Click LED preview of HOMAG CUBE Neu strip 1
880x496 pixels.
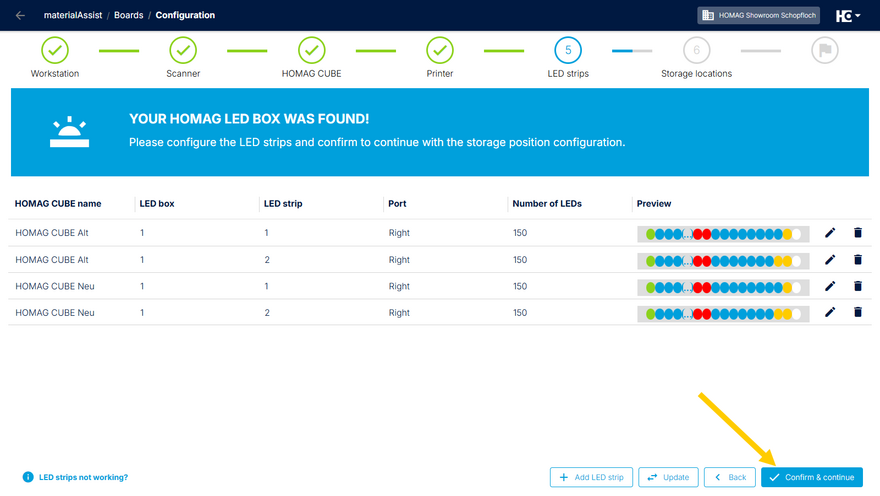[723, 287]
